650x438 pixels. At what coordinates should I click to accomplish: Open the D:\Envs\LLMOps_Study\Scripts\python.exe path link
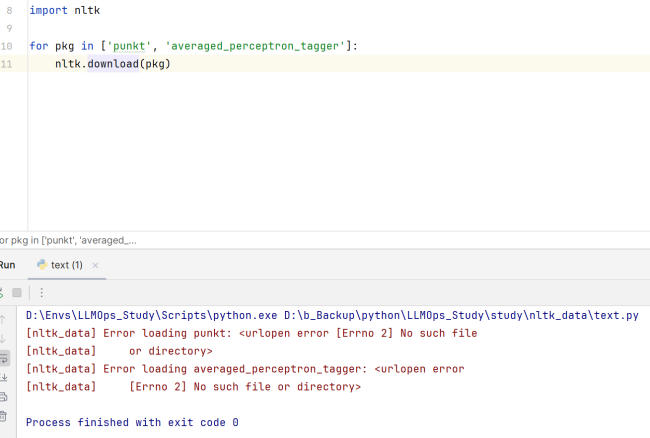[x=151, y=315]
